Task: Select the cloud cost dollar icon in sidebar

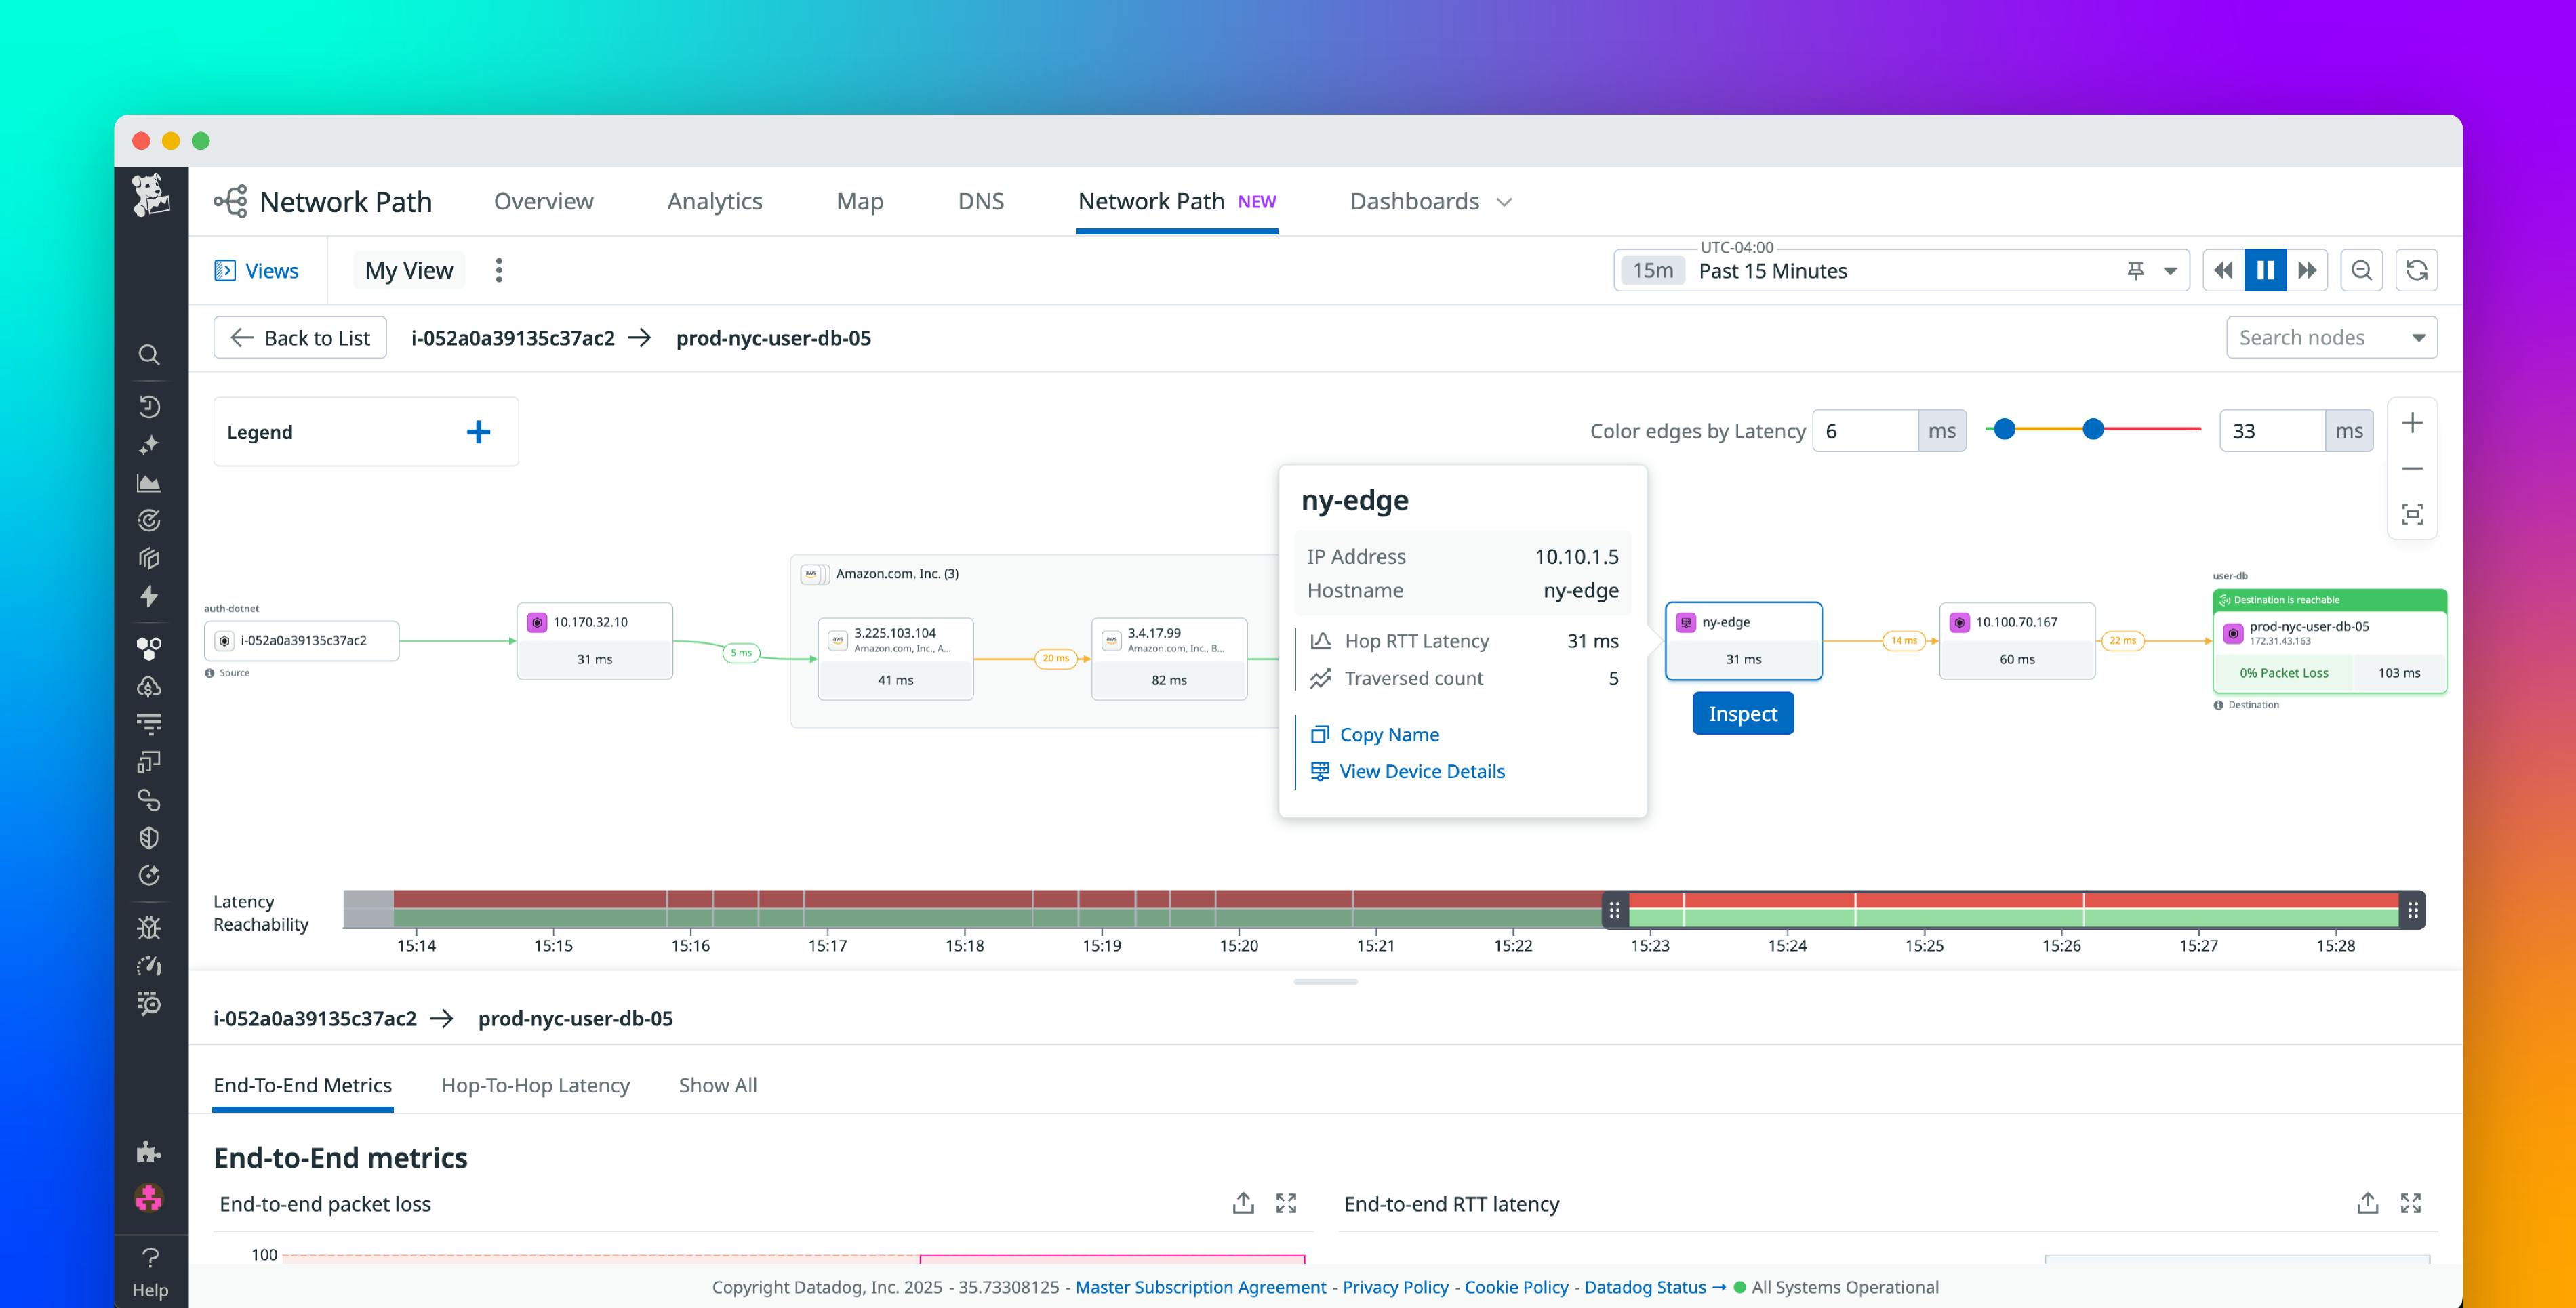Action: pyautogui.click(x=150, y=687)
